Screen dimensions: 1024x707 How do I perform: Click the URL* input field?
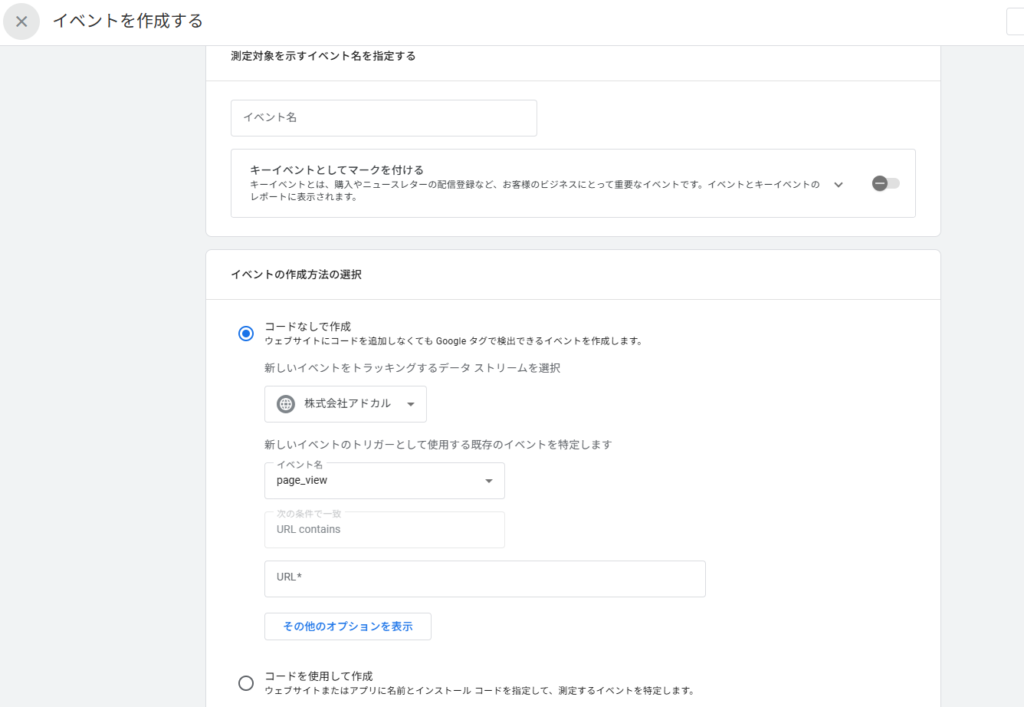[x=485, y=578]
